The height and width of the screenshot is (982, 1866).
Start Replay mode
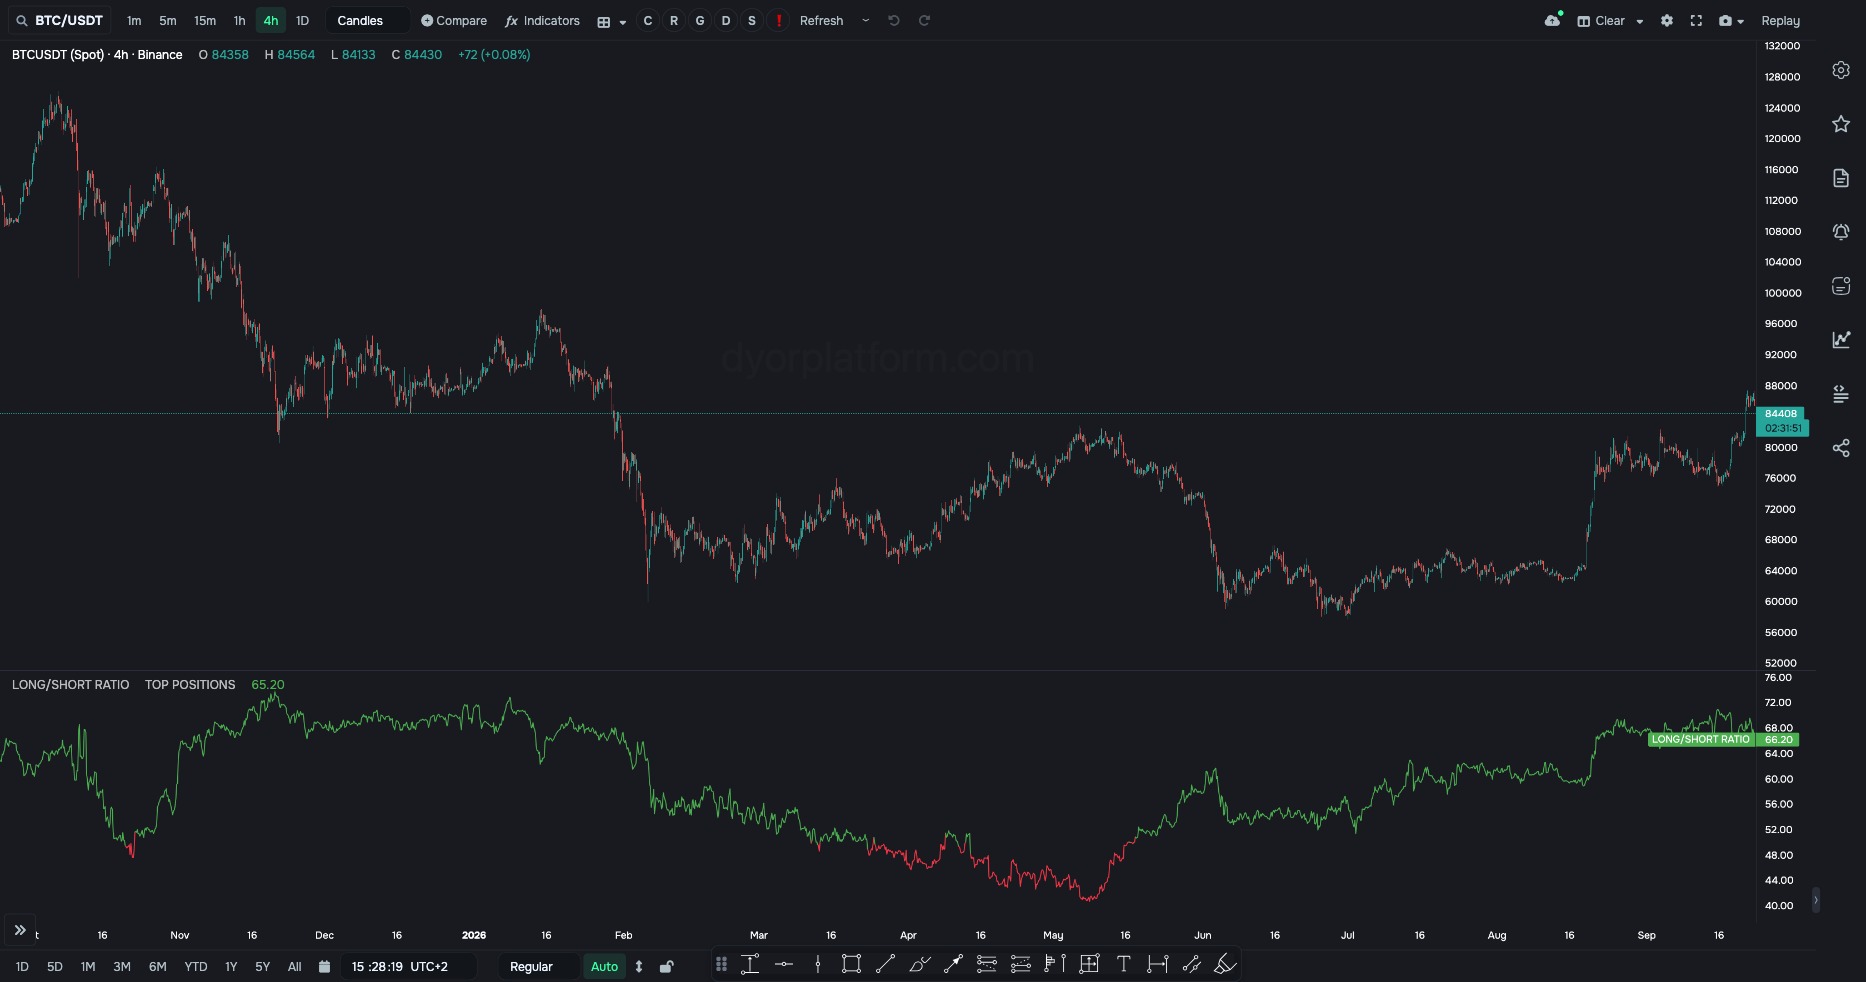(1780, 20)
